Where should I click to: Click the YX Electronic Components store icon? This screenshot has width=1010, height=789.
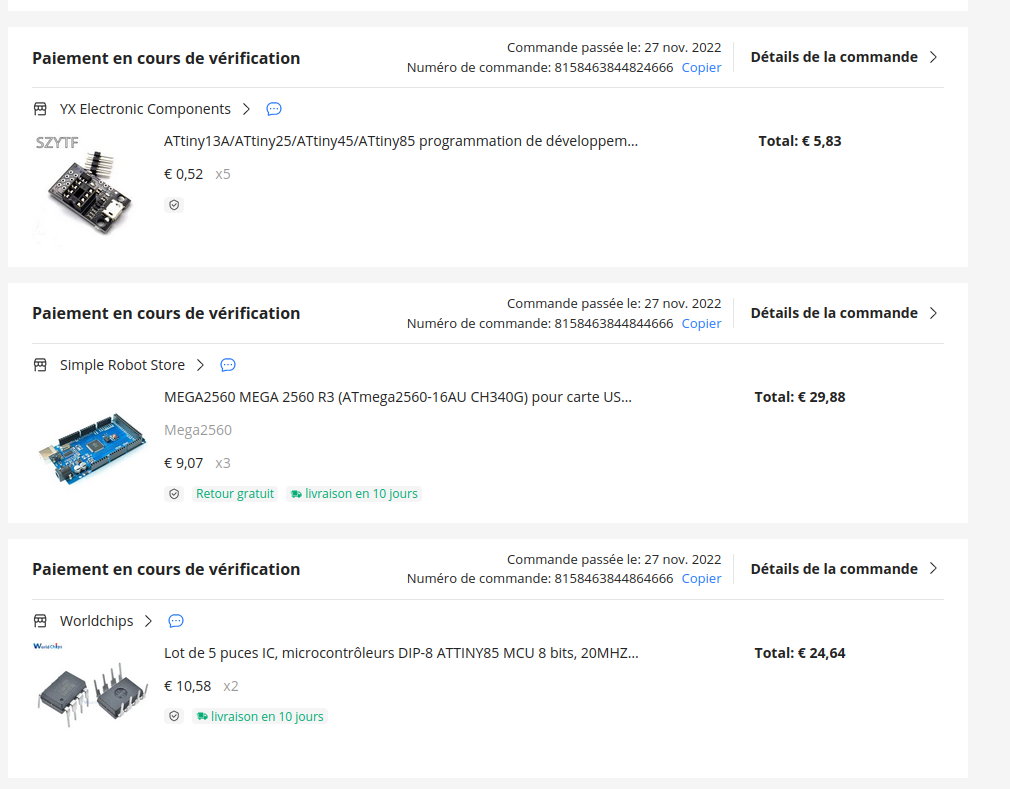coord(40,109)
